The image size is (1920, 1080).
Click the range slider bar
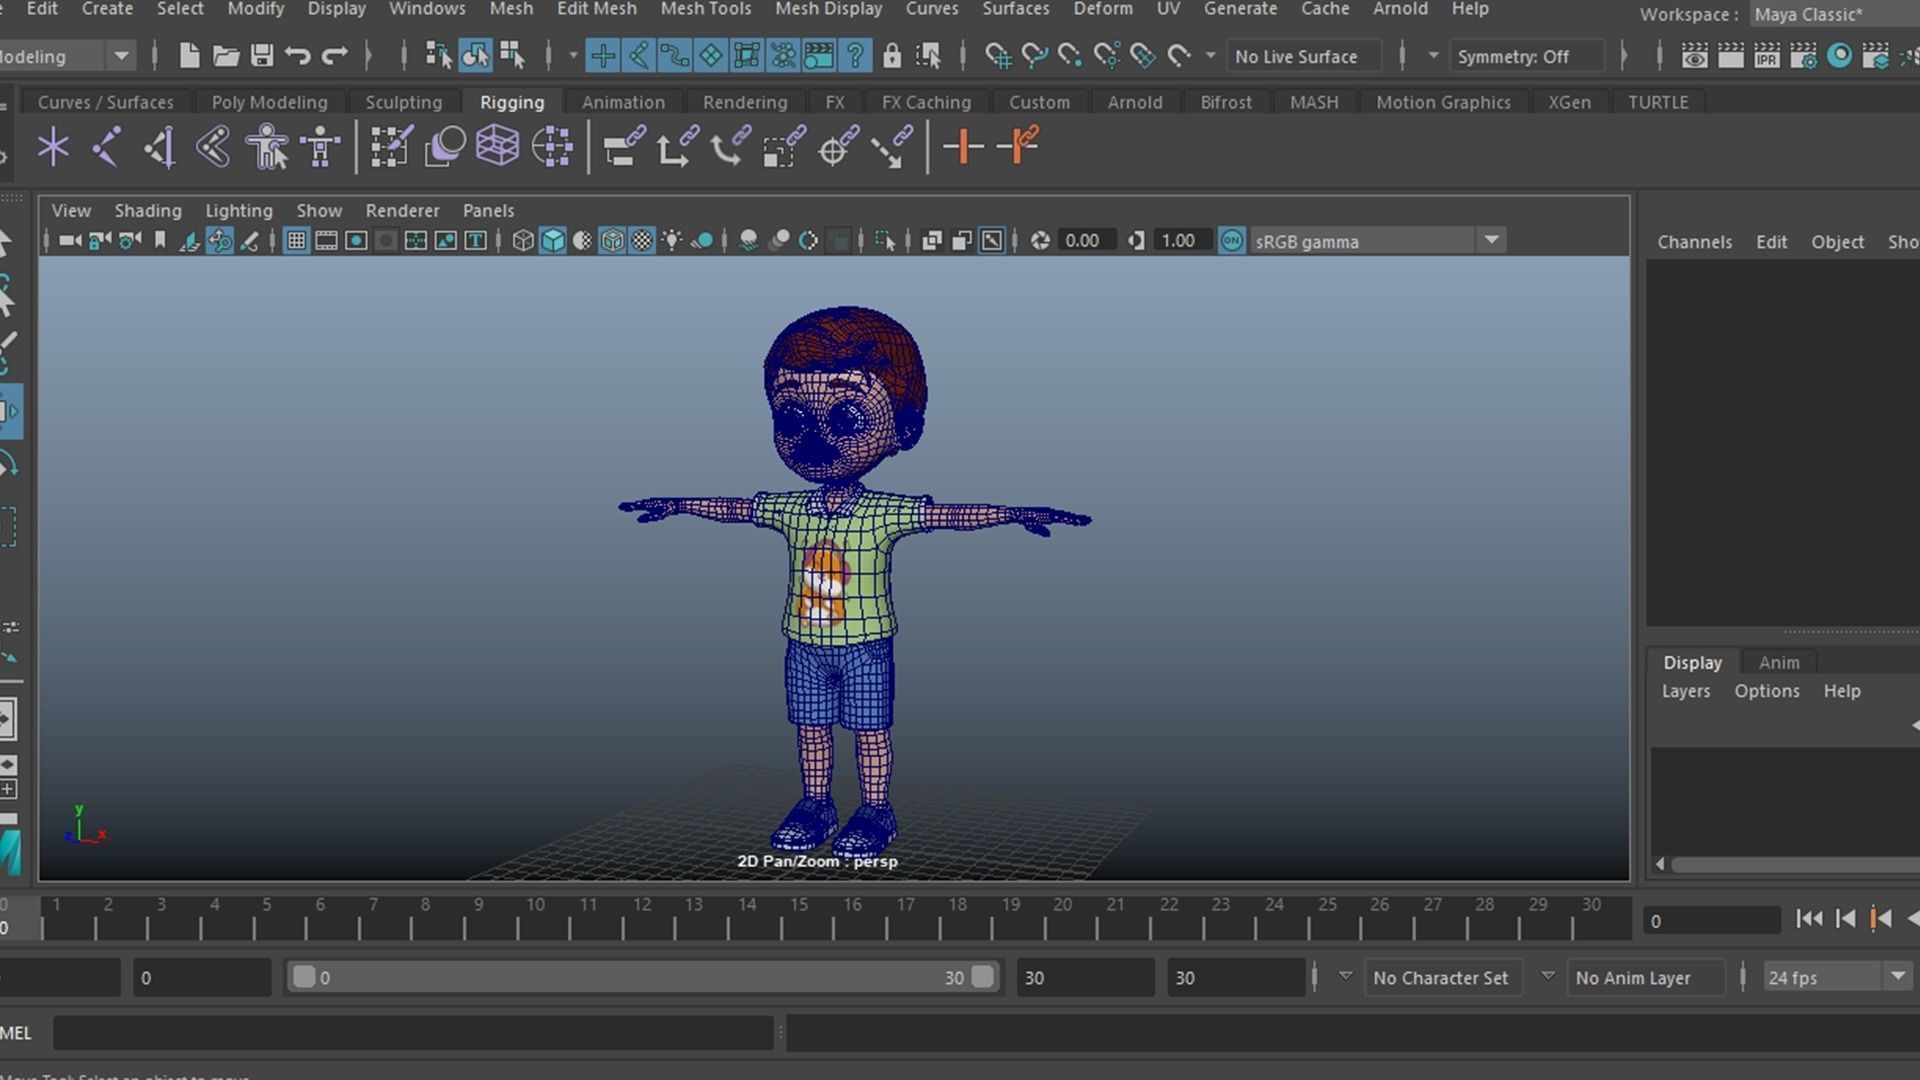coord(642,977)
